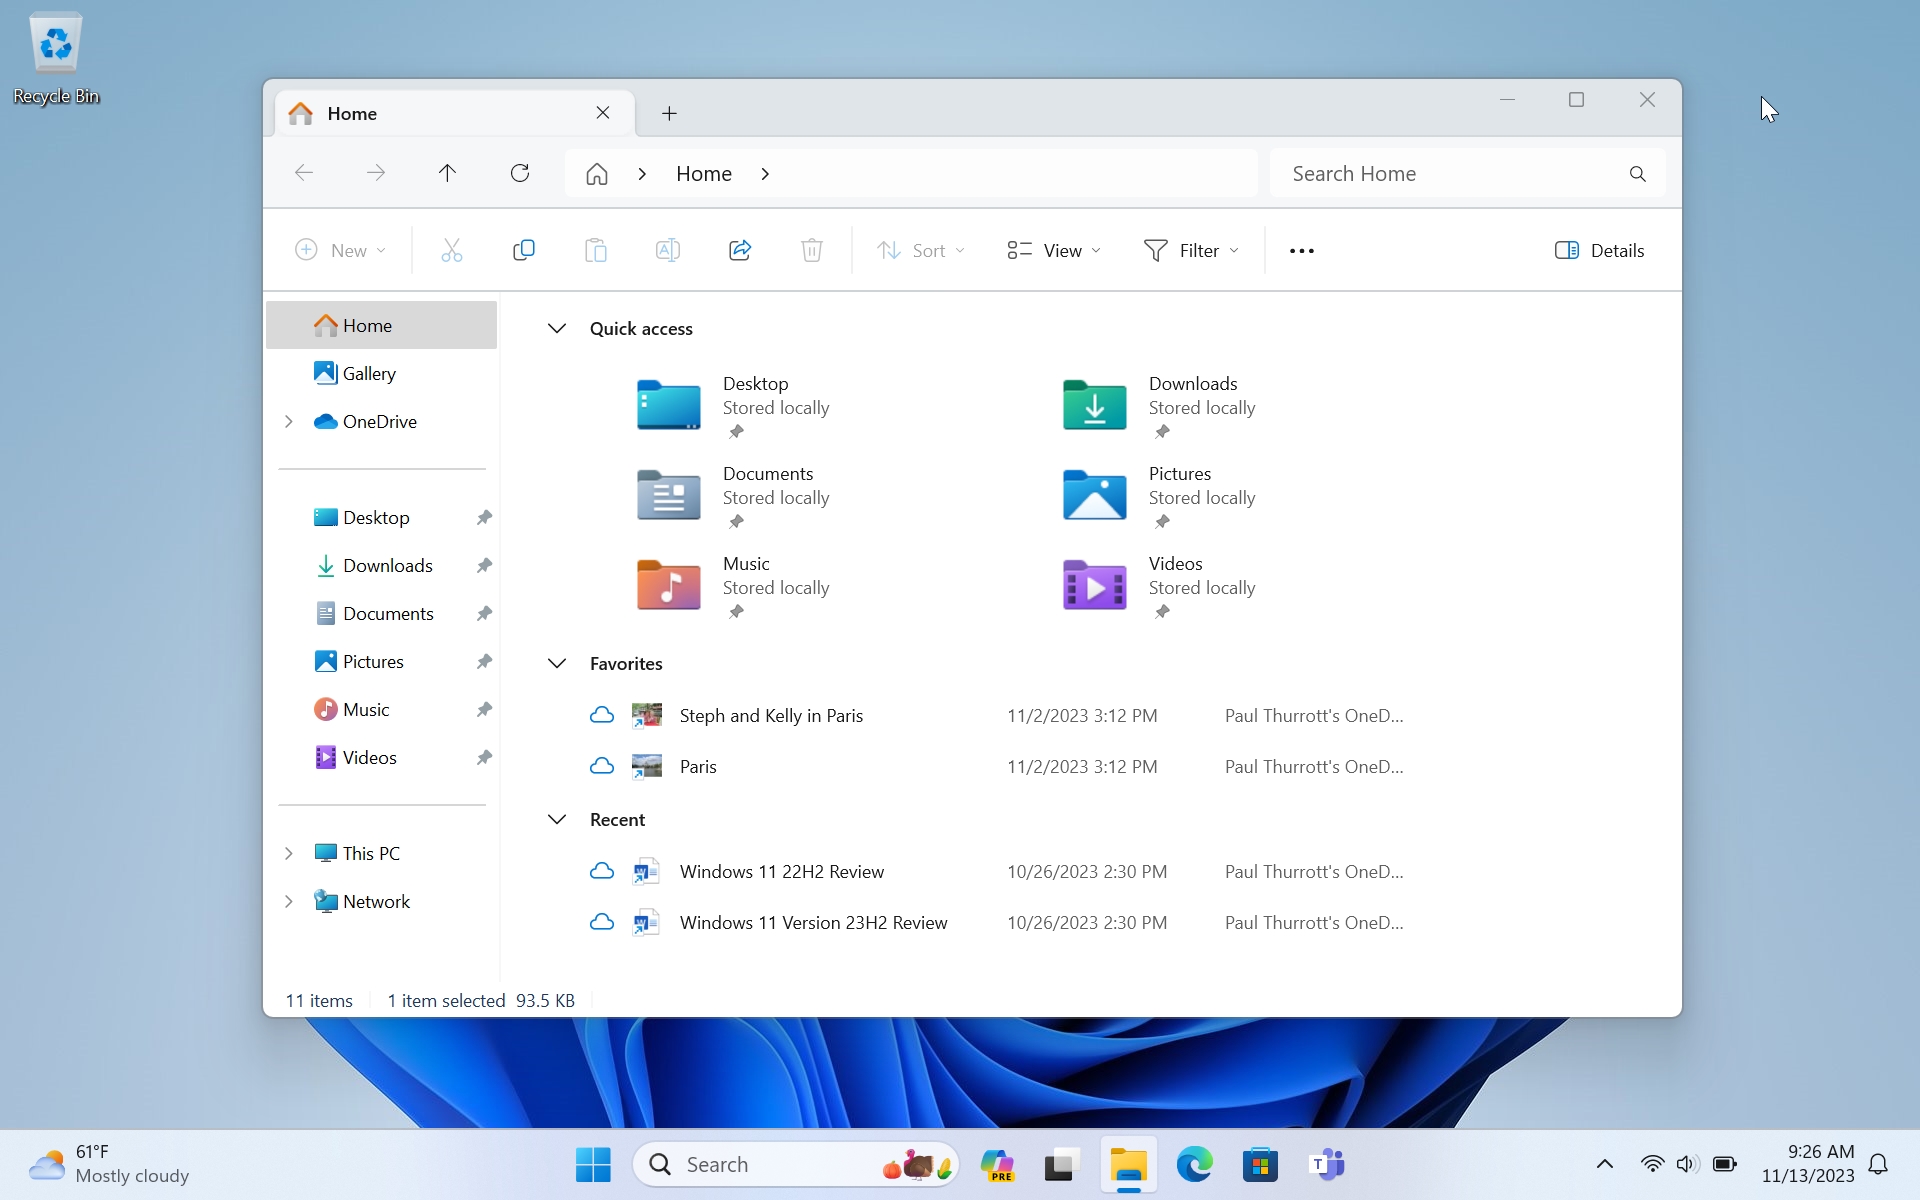Click the Search Home input field

[x=1450, y=174]
